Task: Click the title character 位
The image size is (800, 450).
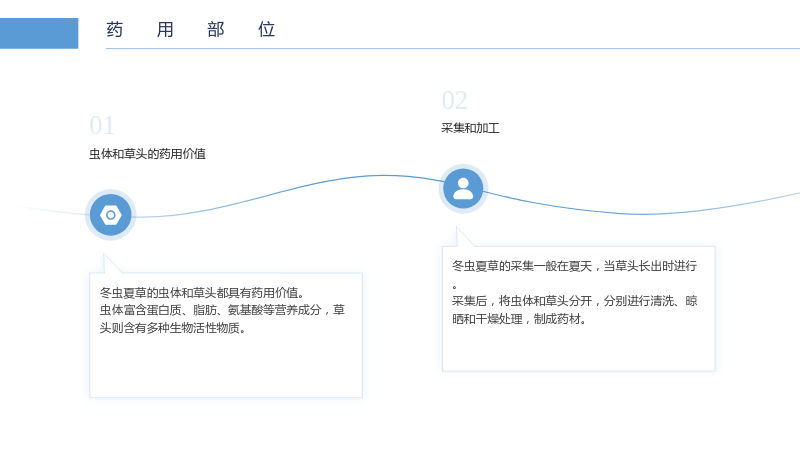Action: click(266, 30)
